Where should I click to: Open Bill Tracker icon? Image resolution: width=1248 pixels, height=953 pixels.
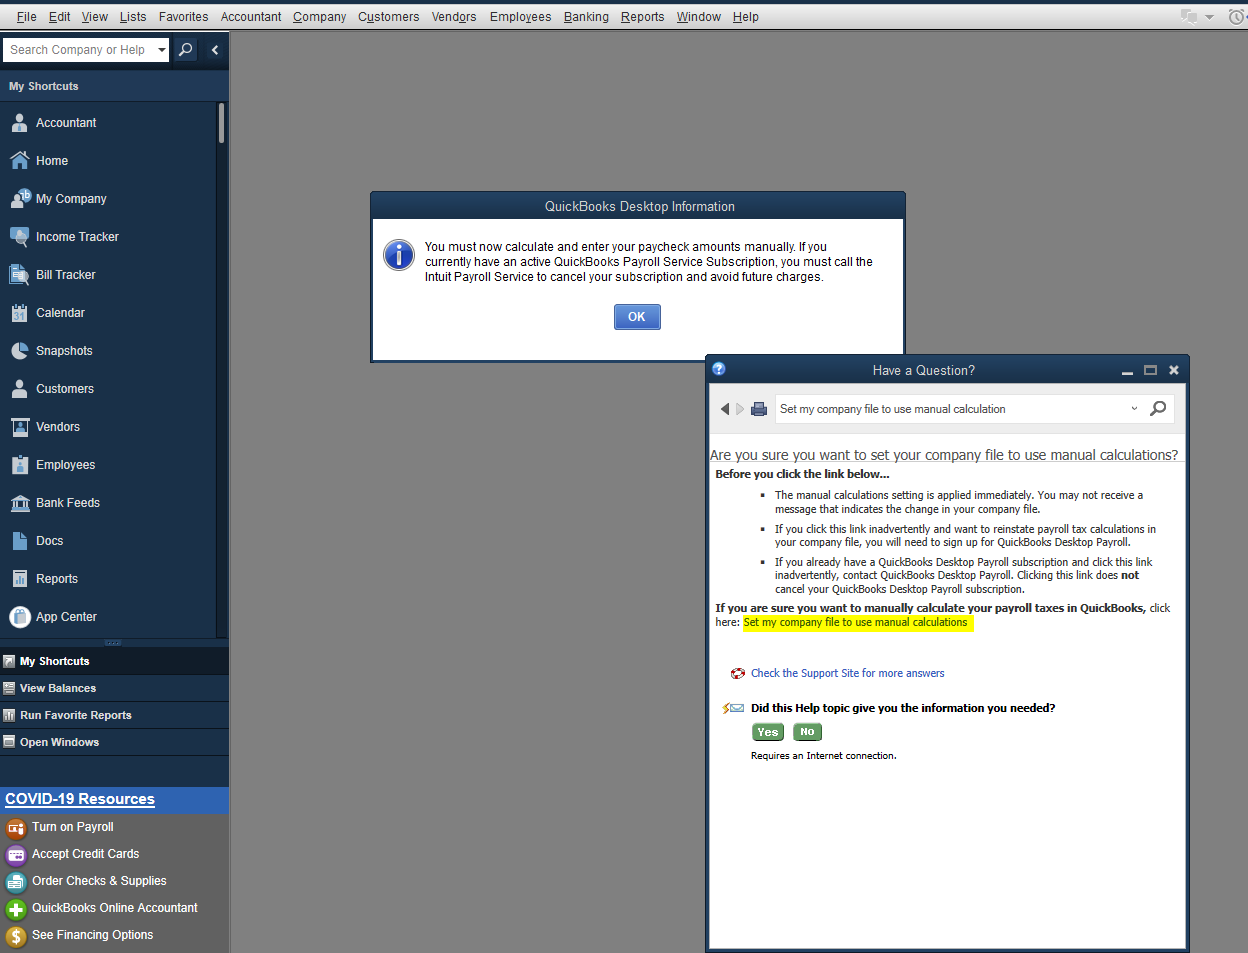click(19, 275)
